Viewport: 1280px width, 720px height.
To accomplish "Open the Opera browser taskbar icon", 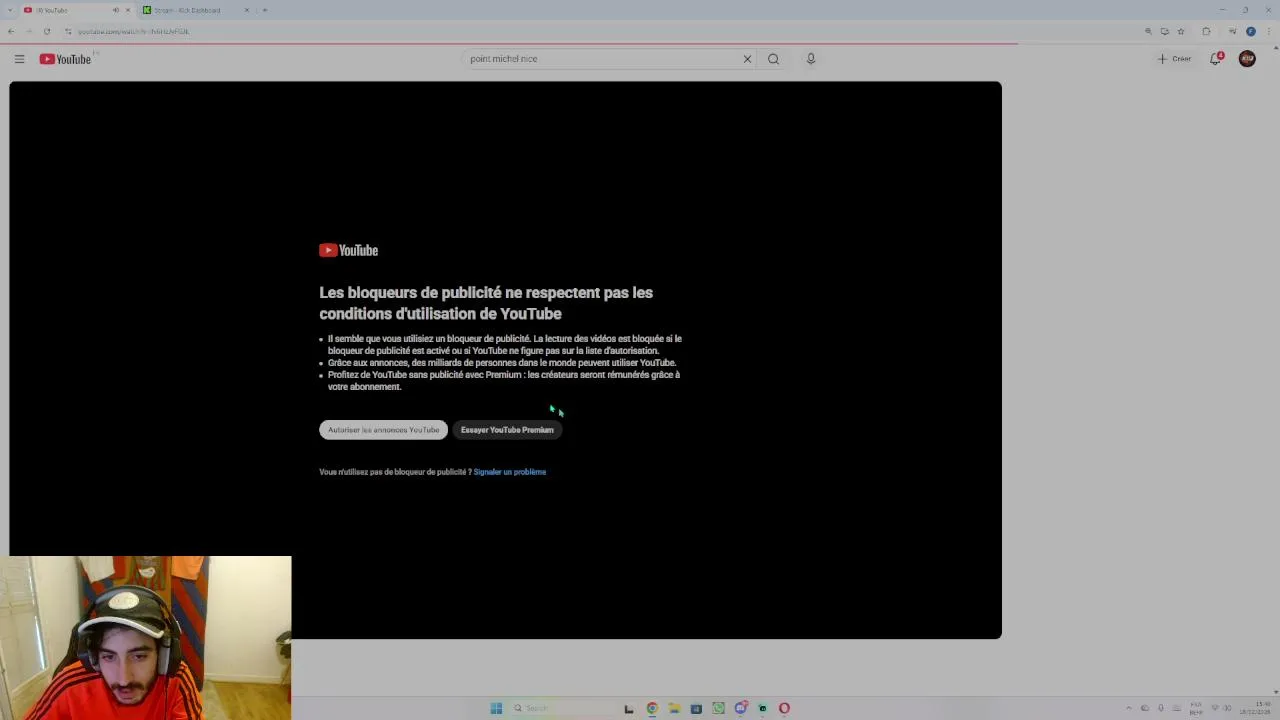I will click(784, 708).
